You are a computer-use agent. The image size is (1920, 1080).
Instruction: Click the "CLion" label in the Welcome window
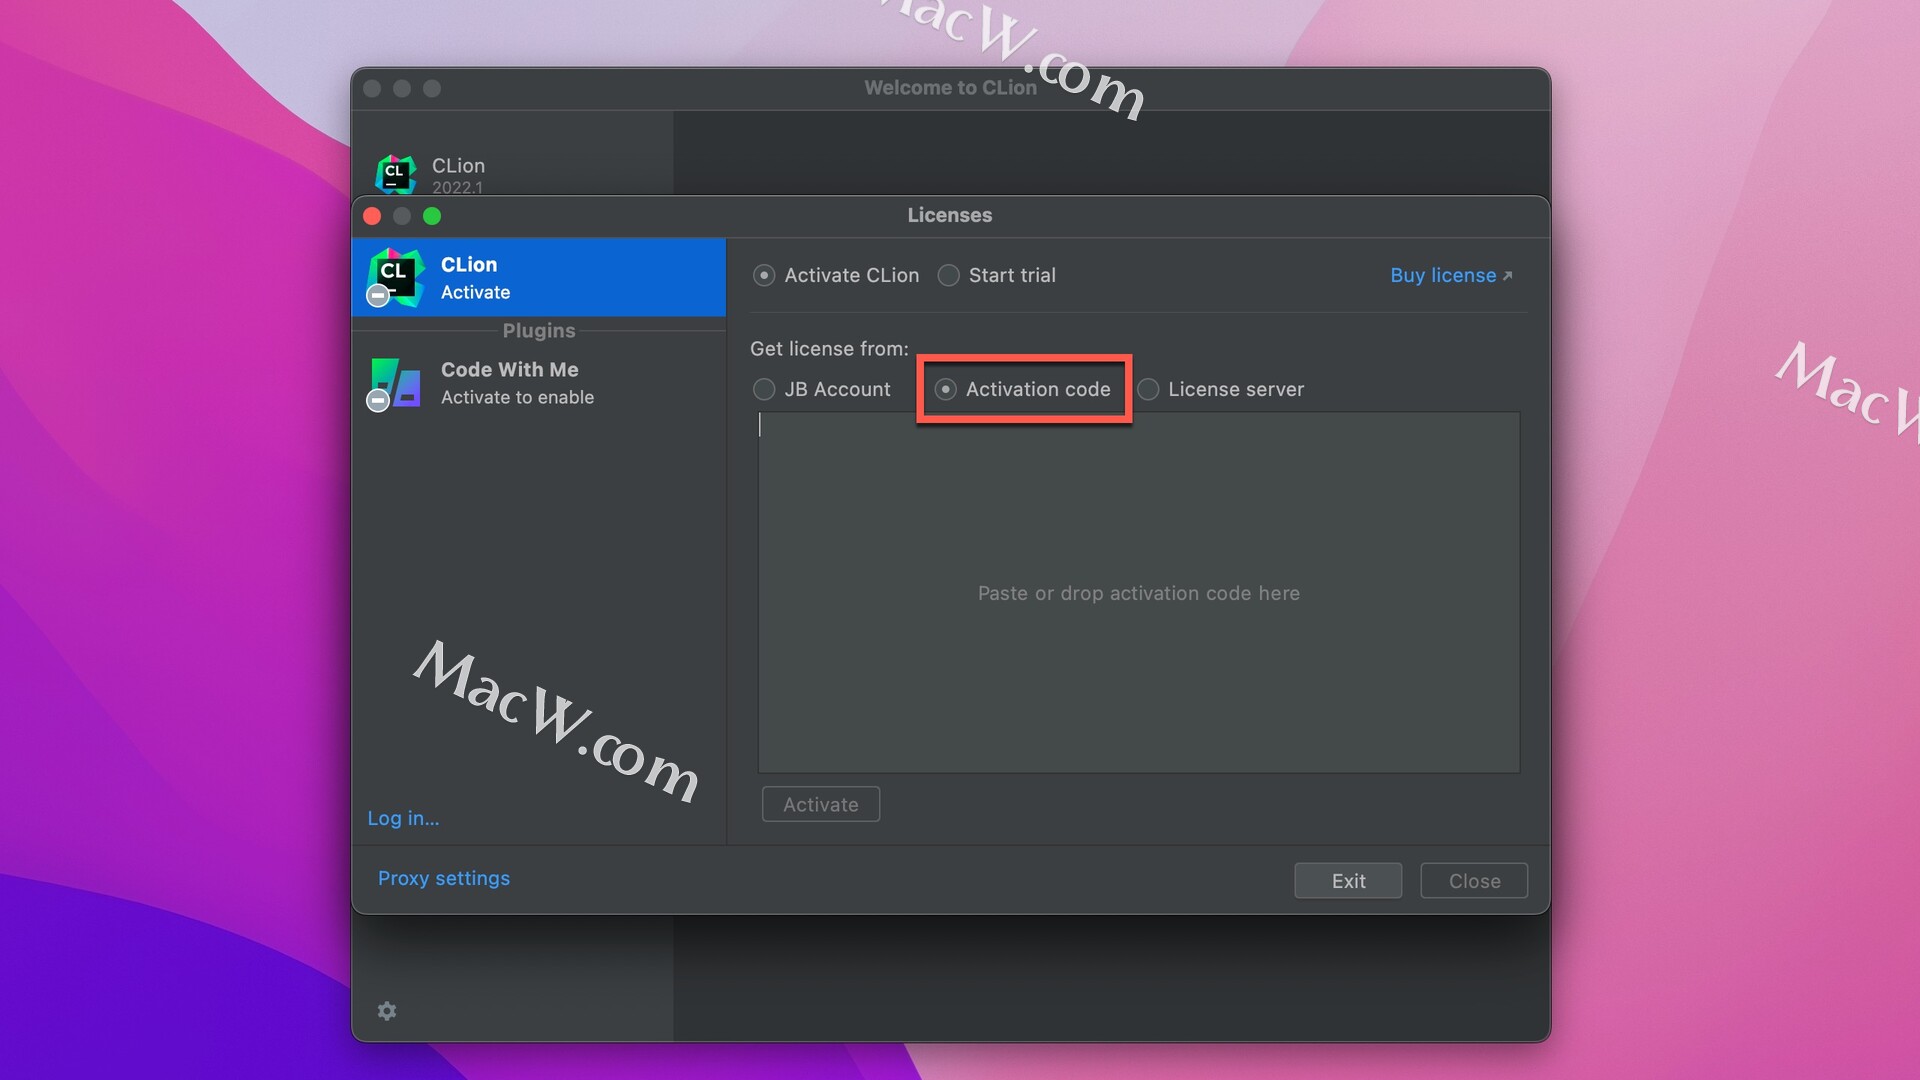pyautogui.click(x=458, y=165)
